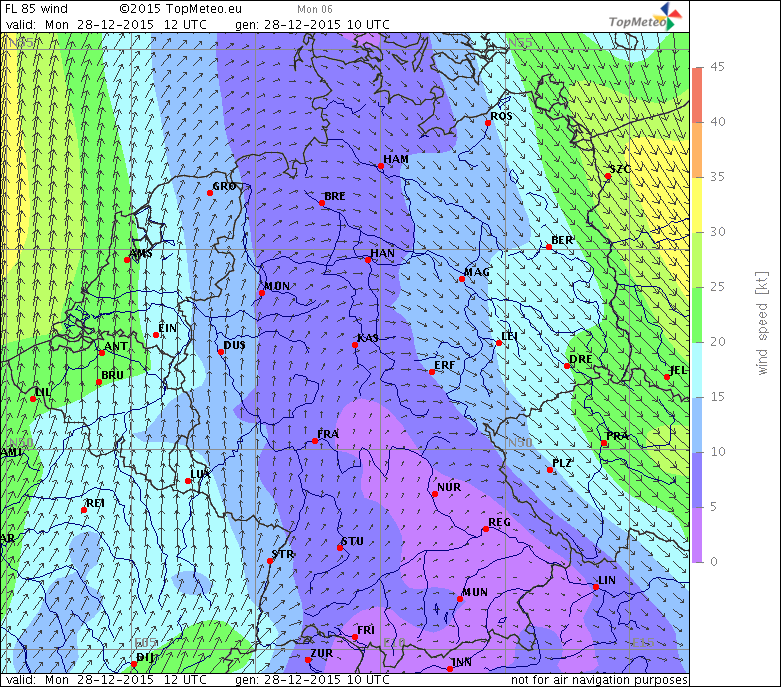Select the BER red station marker
This screenshot has height=687, width=781.
pyautogui.click(x=551, y=248)
